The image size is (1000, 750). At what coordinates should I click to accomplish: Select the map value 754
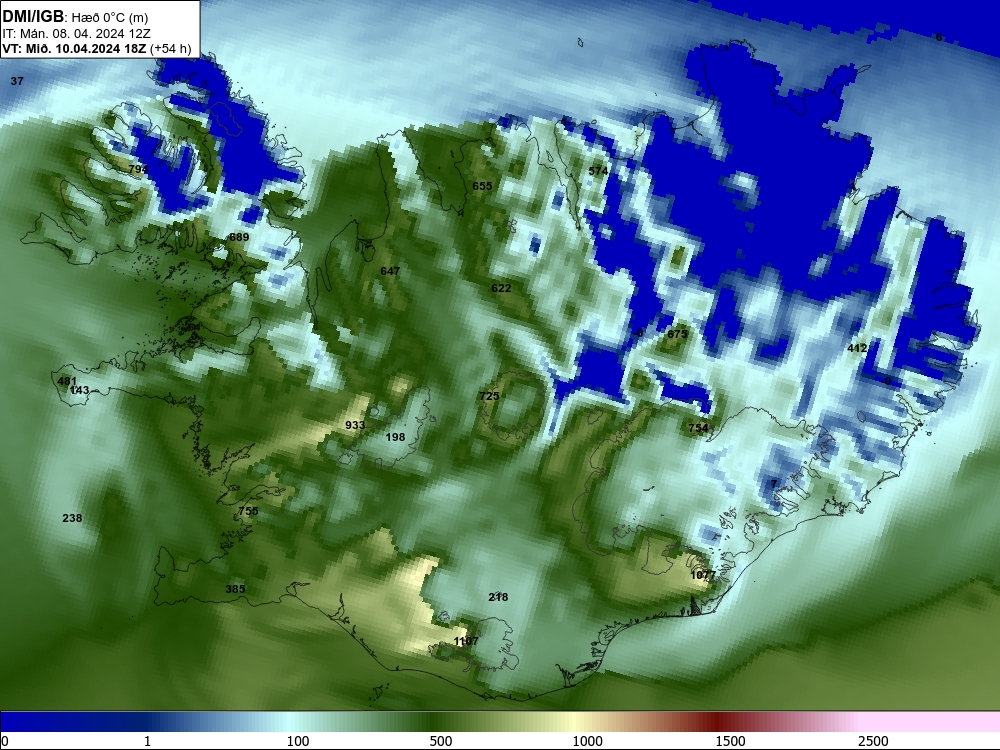point(698,428)
